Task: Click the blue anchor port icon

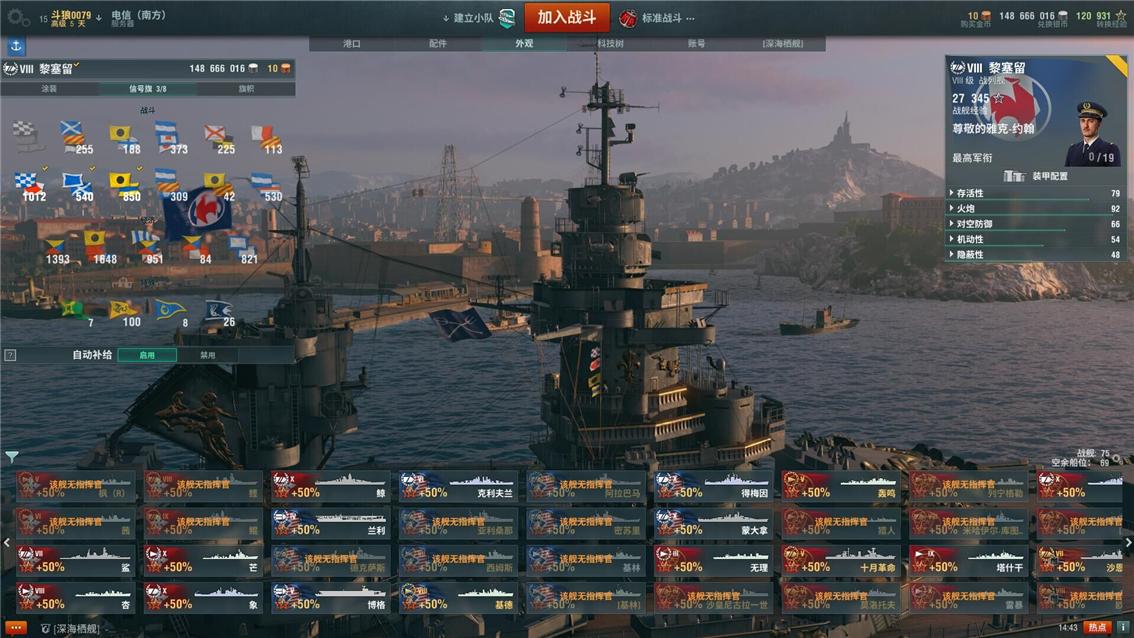Action: click(x=16, y=46)
